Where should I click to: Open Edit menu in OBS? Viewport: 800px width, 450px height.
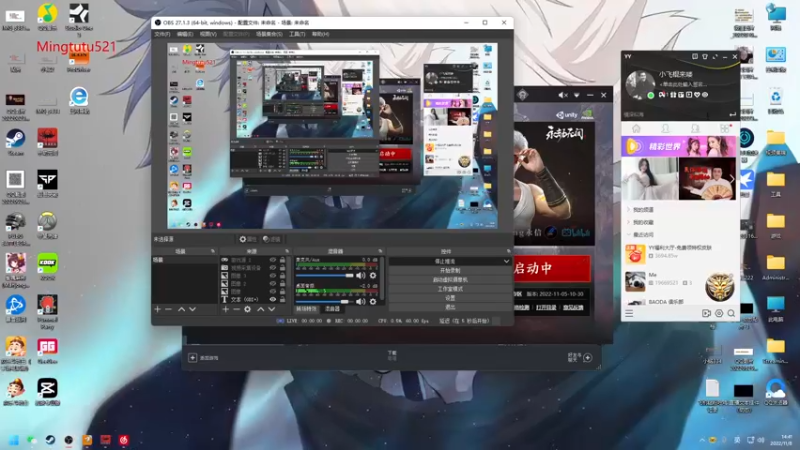point(185,34)
